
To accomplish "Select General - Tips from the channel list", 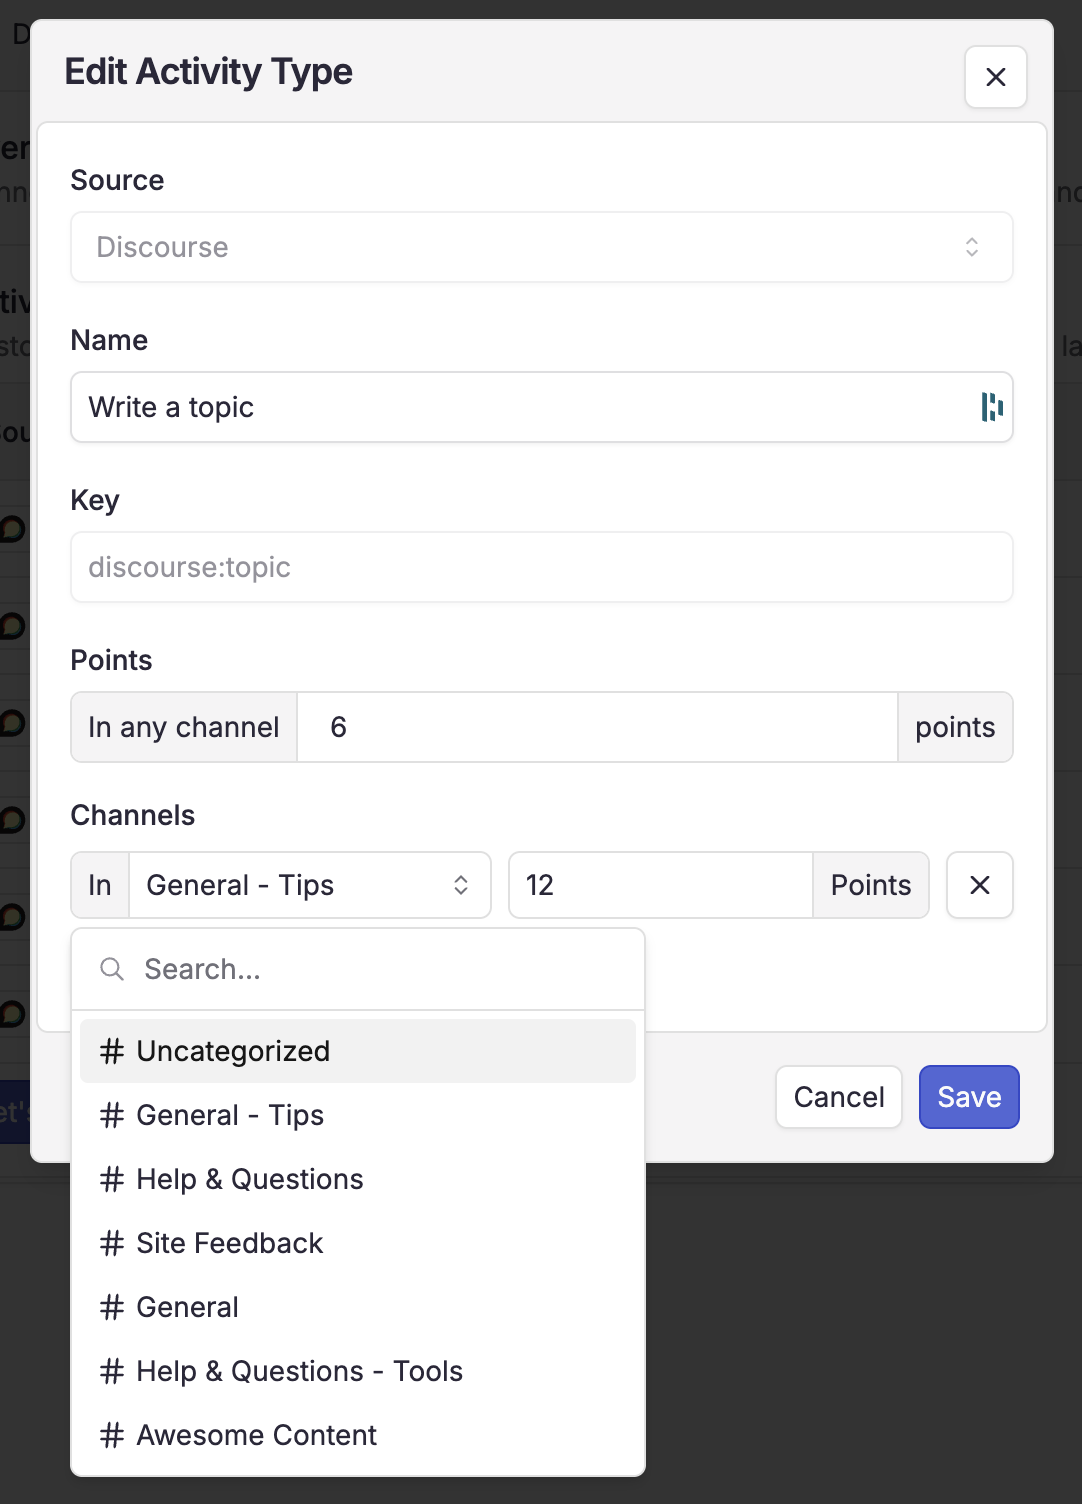I will coord(358,1115).
